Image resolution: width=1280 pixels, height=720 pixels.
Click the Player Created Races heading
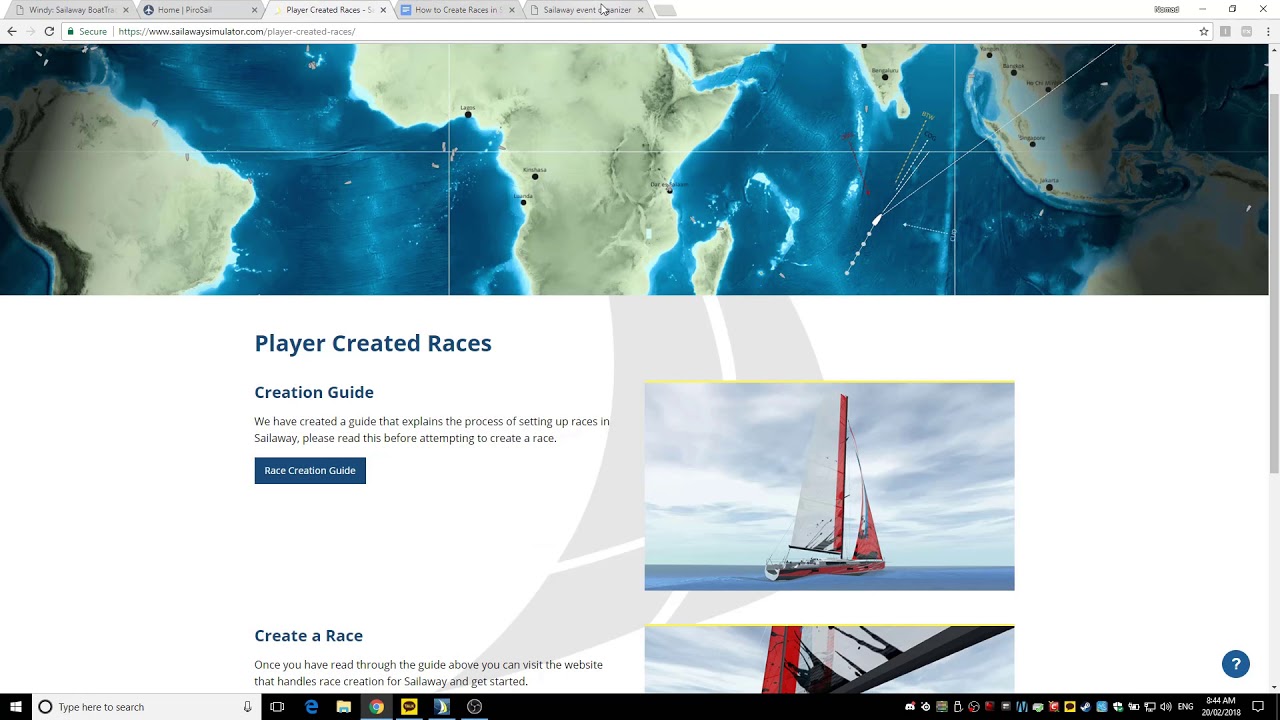click(x=373, y=343)
